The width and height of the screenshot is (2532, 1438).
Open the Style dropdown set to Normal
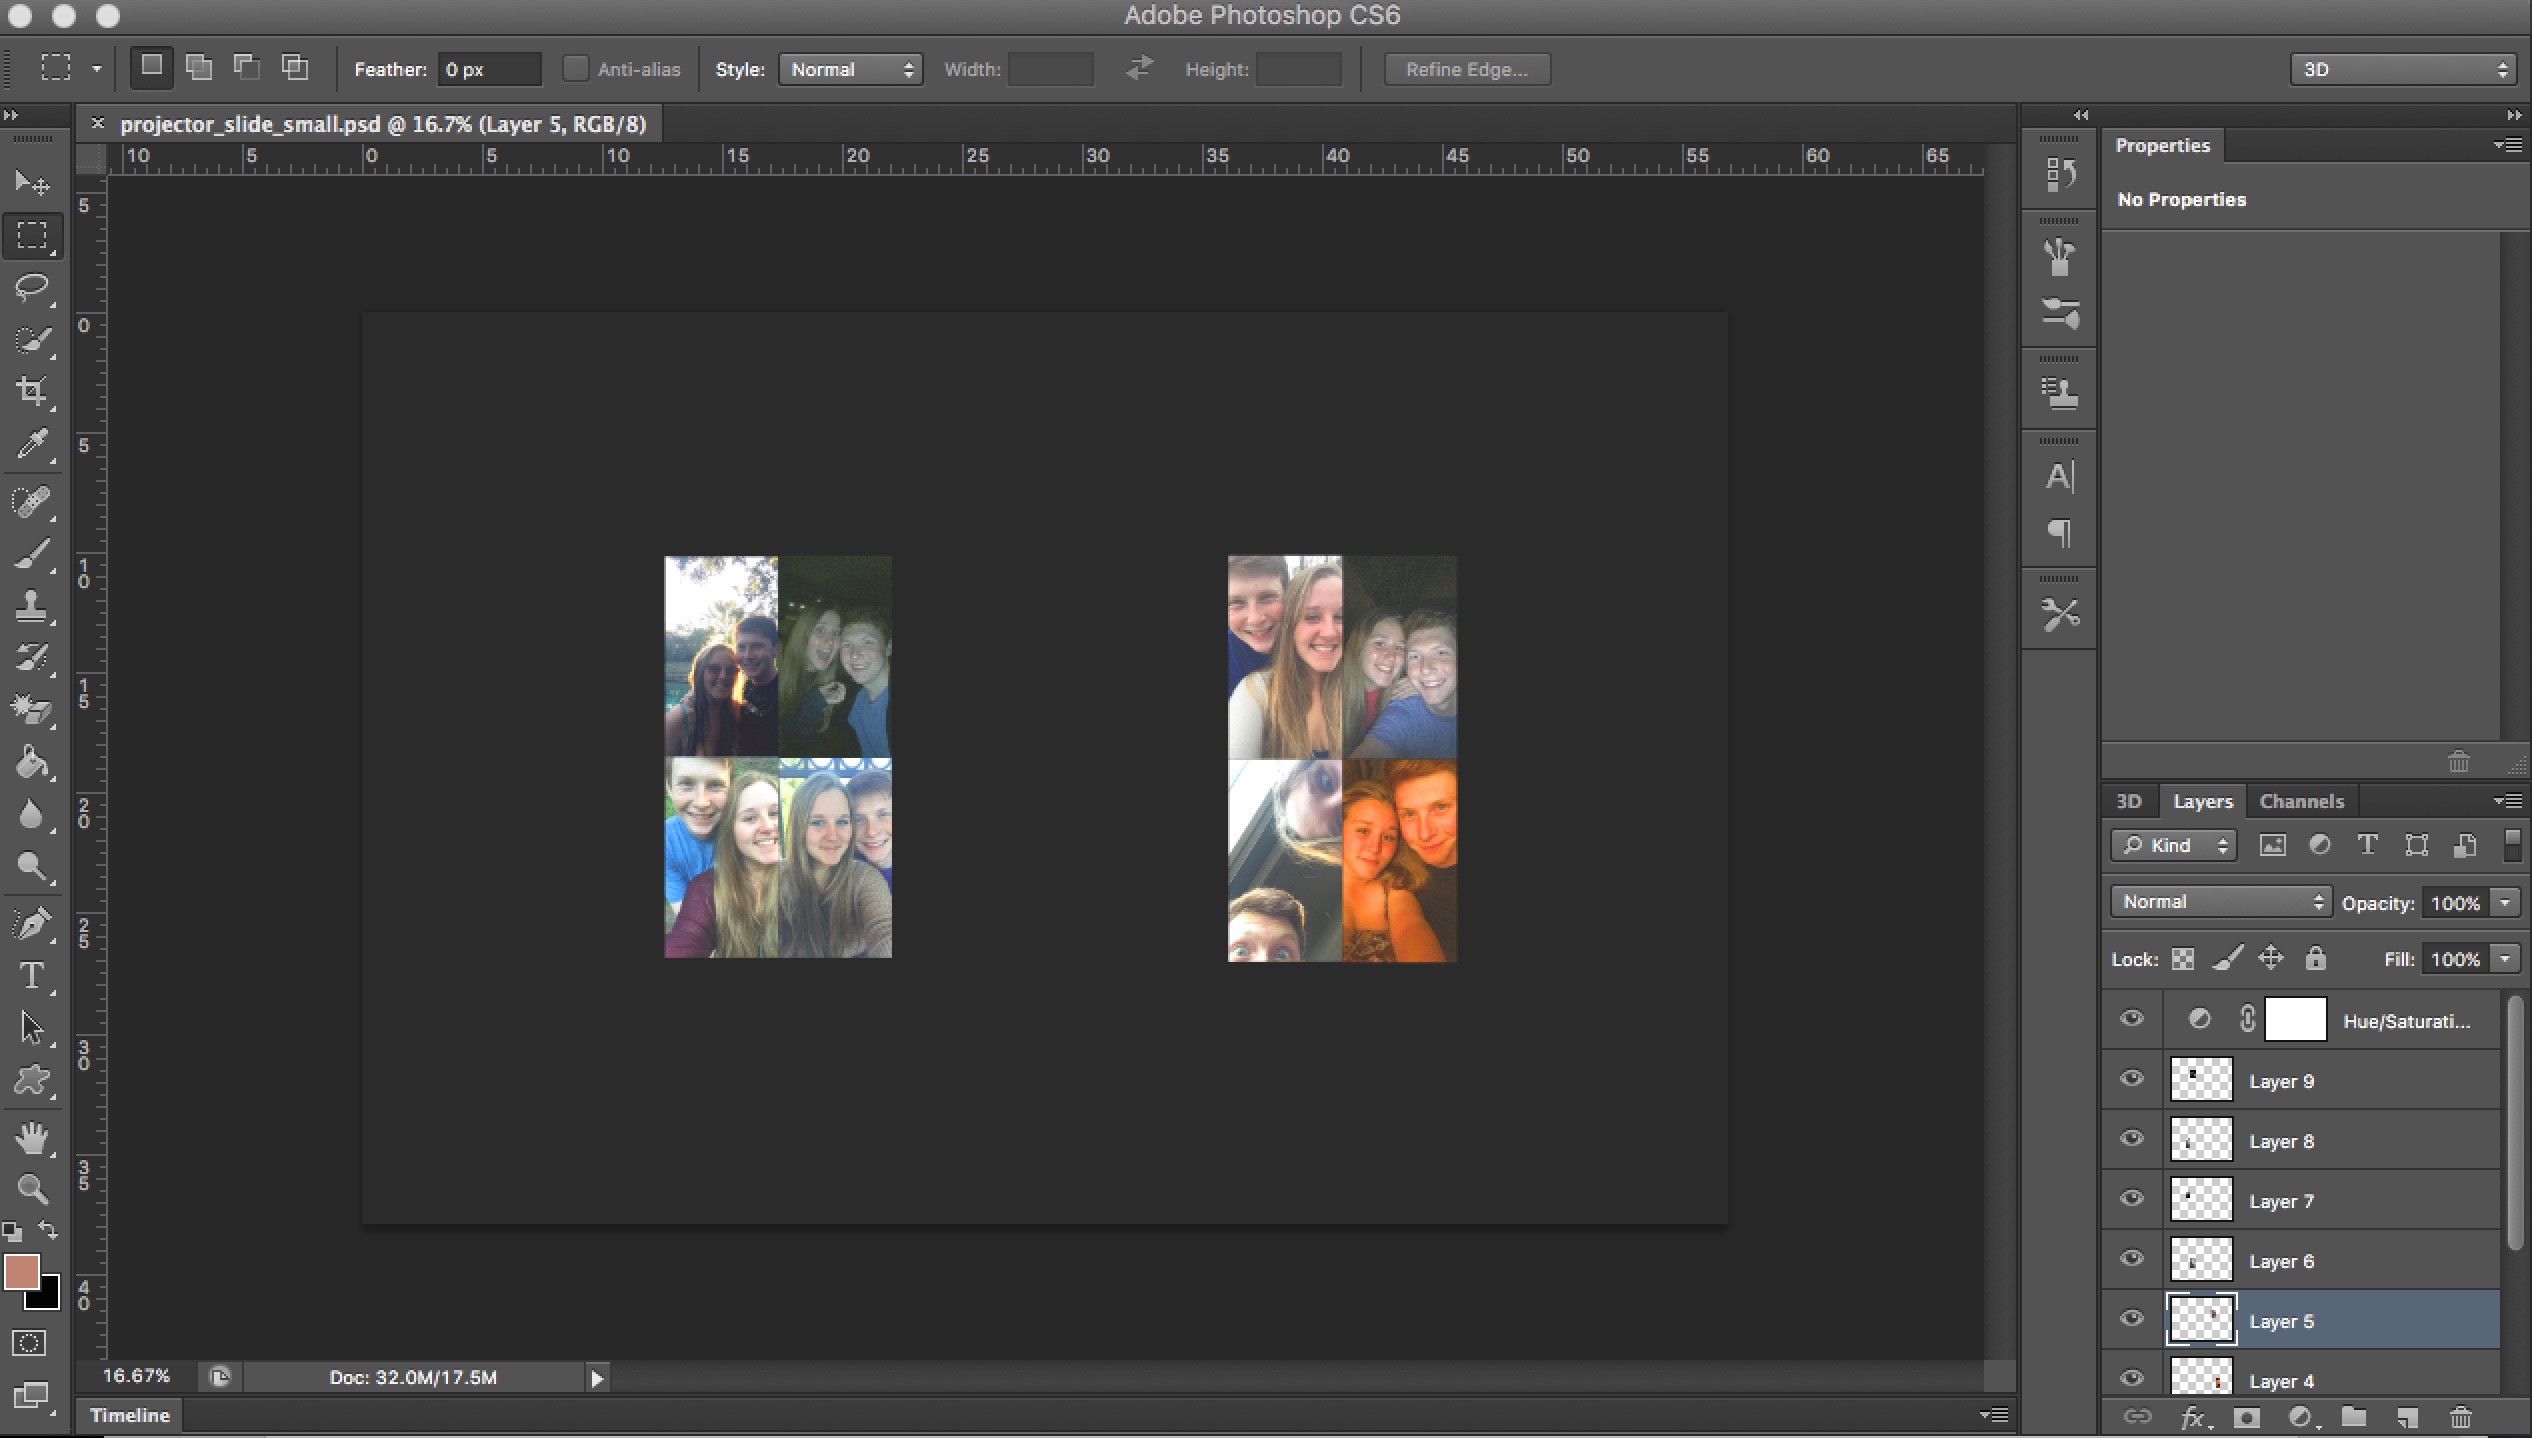[x=850, y=69]
